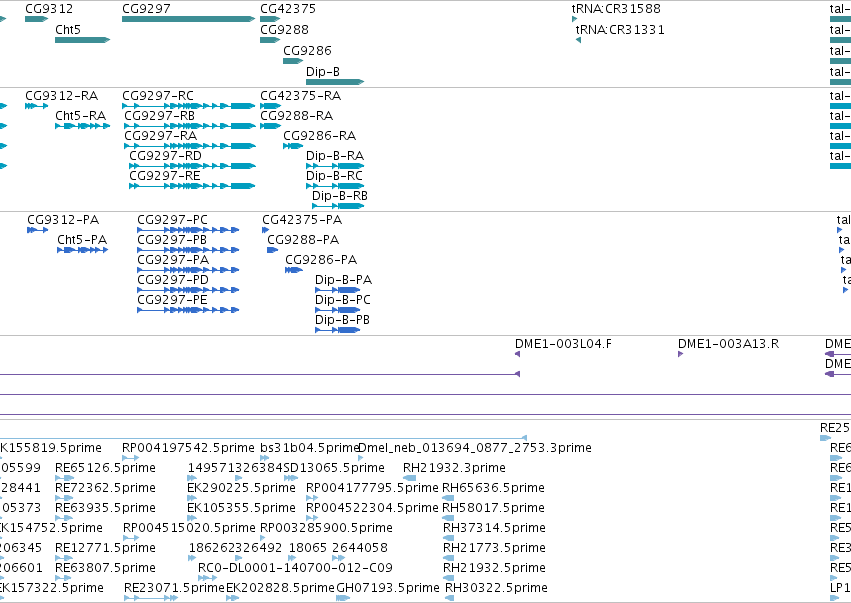Select the CG9288 gene feature
The image size is (851, 603).
[x=270, y=40]
